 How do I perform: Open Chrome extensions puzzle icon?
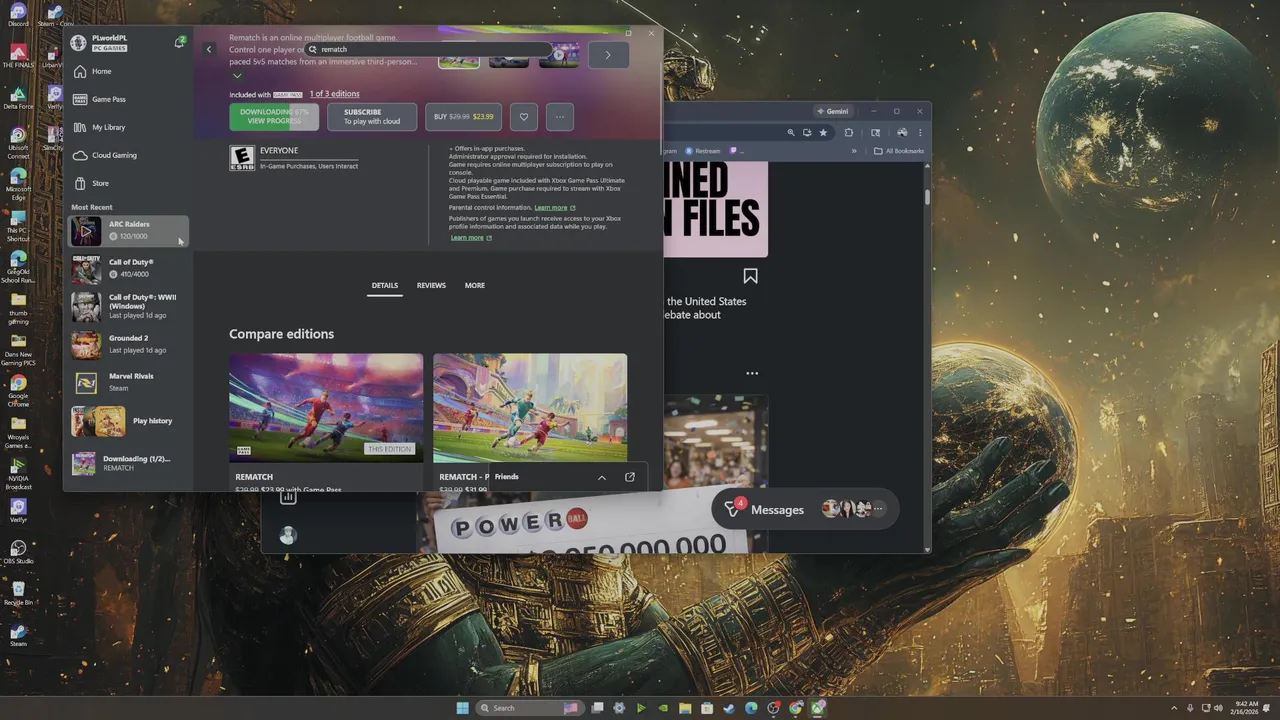[x=849, y=132]
